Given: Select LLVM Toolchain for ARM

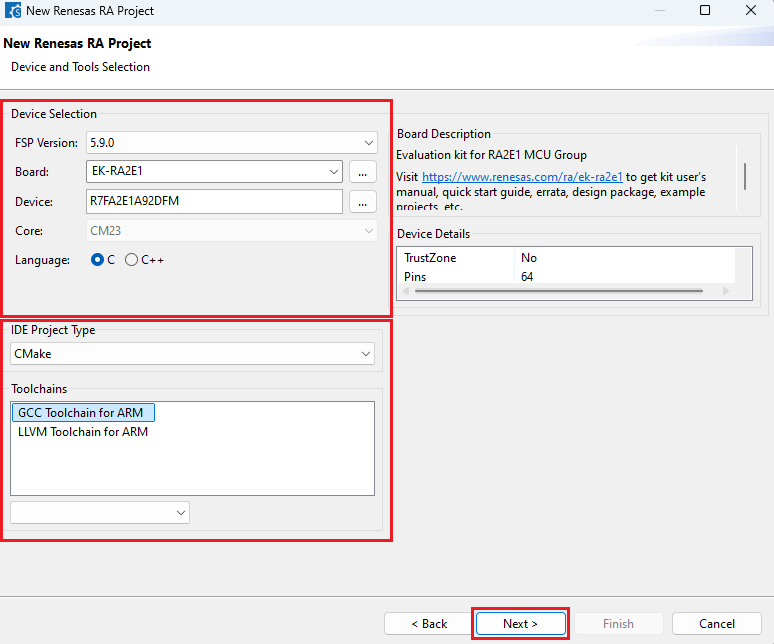Looking at the screenshot, I should pos(83,432).
